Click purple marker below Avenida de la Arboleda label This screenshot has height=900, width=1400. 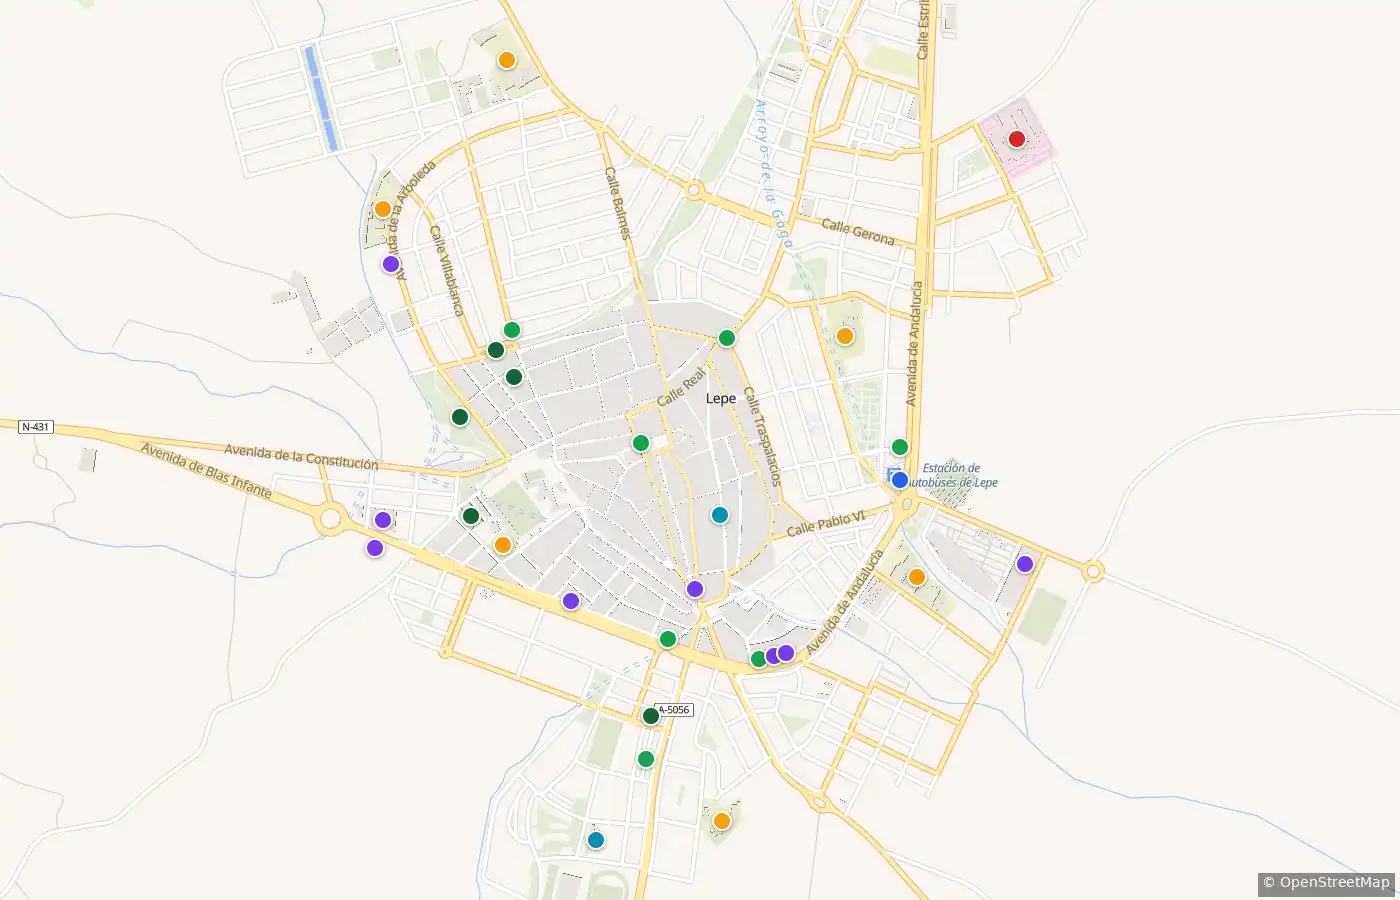[391, 264]
